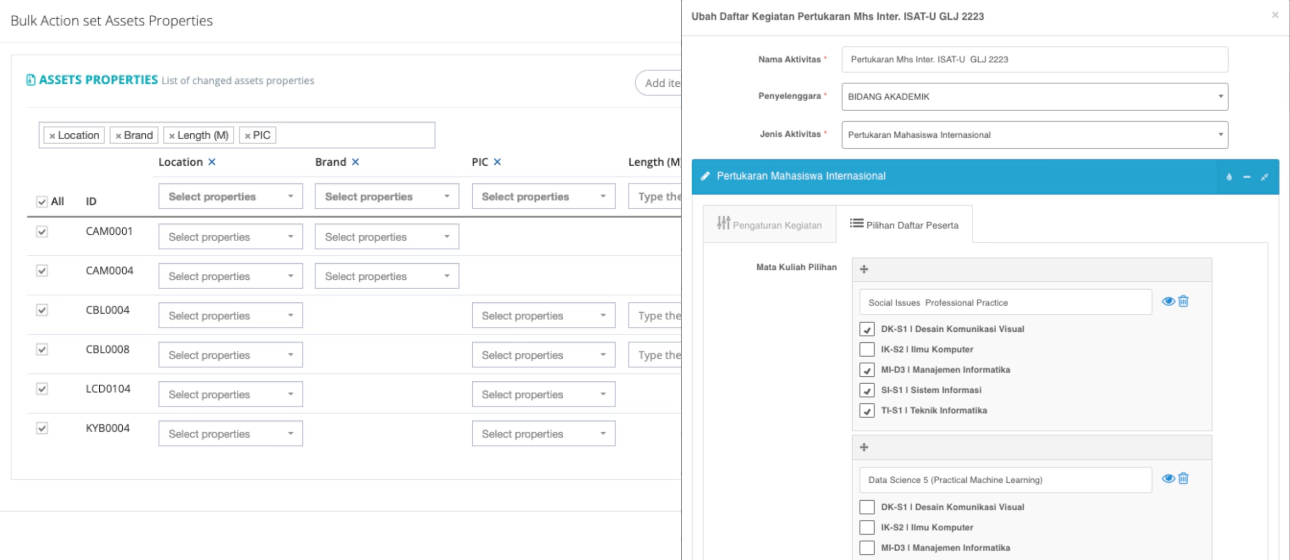Click eye icon beside Social Issues course
1290x560 pixels.
coord(1168,301)
